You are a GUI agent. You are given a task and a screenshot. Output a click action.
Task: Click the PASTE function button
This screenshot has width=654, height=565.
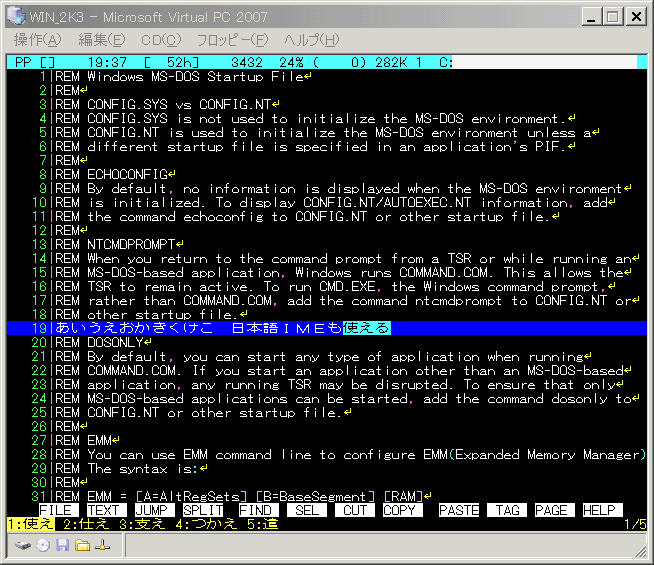[458, 510]
